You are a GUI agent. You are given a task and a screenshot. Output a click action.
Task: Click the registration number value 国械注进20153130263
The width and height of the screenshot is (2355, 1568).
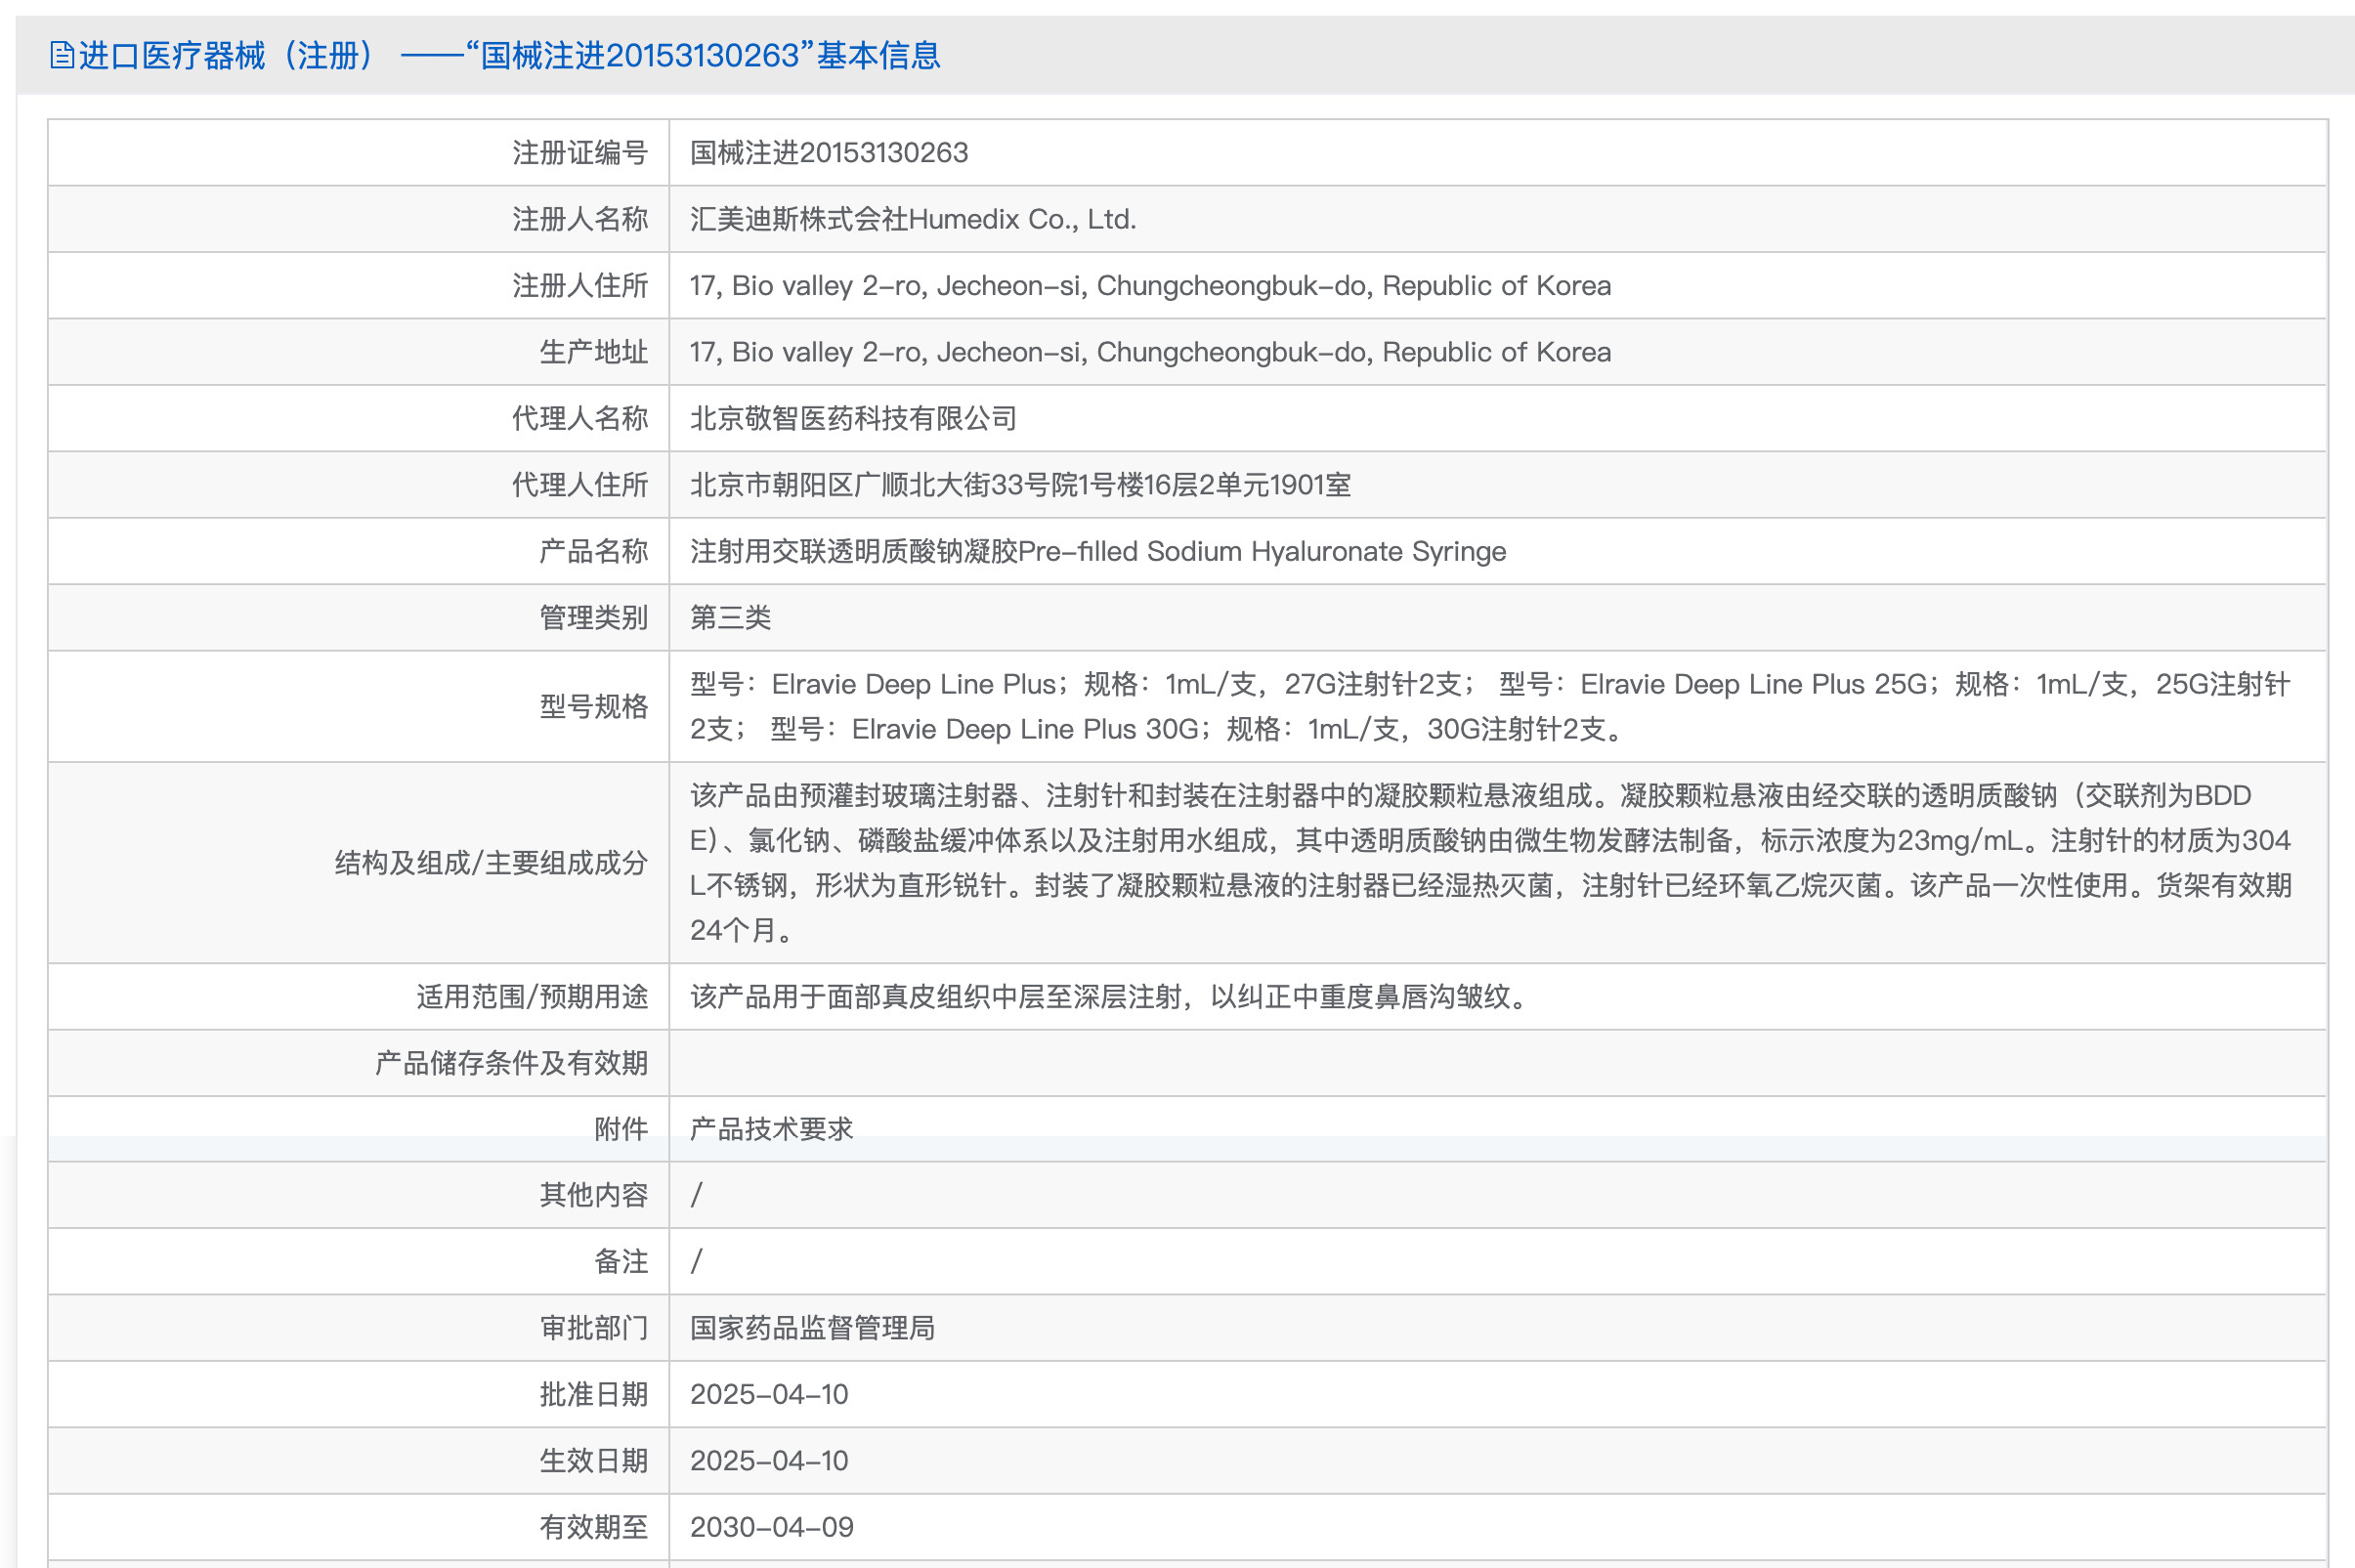828,153
